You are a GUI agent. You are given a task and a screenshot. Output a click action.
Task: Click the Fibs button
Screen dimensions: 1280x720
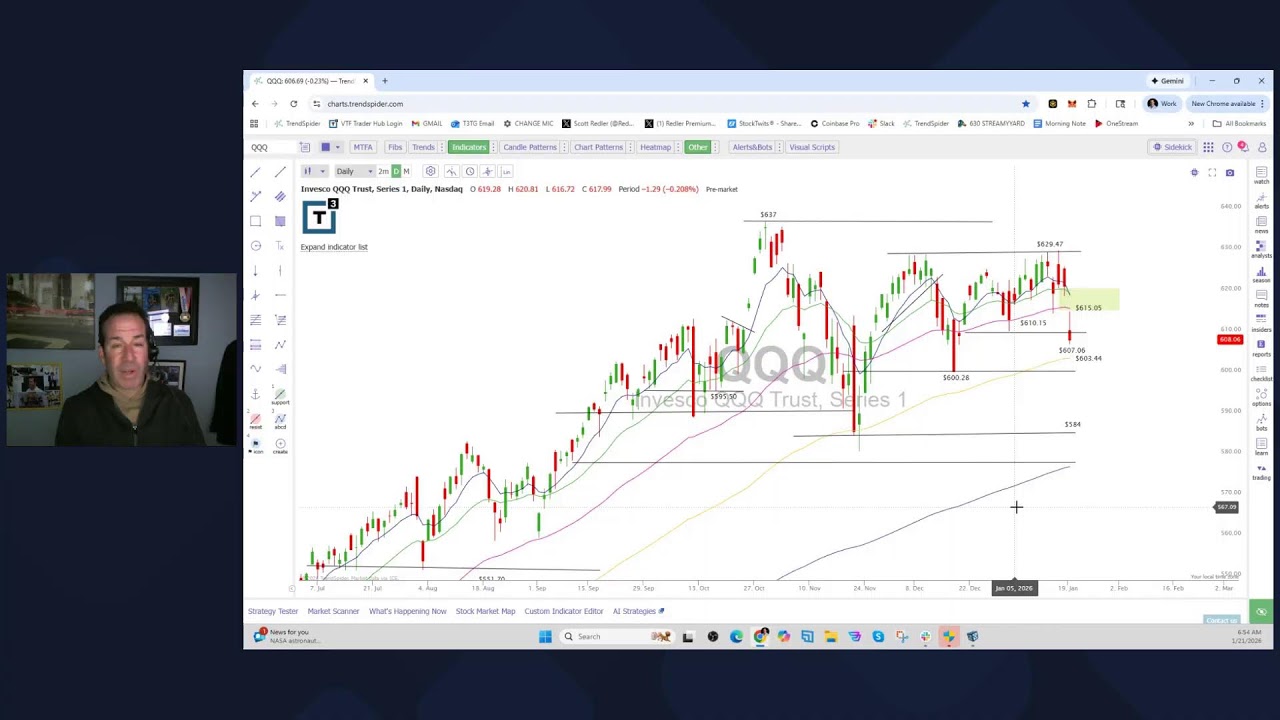pyautogui.click(x=394, y=147)
